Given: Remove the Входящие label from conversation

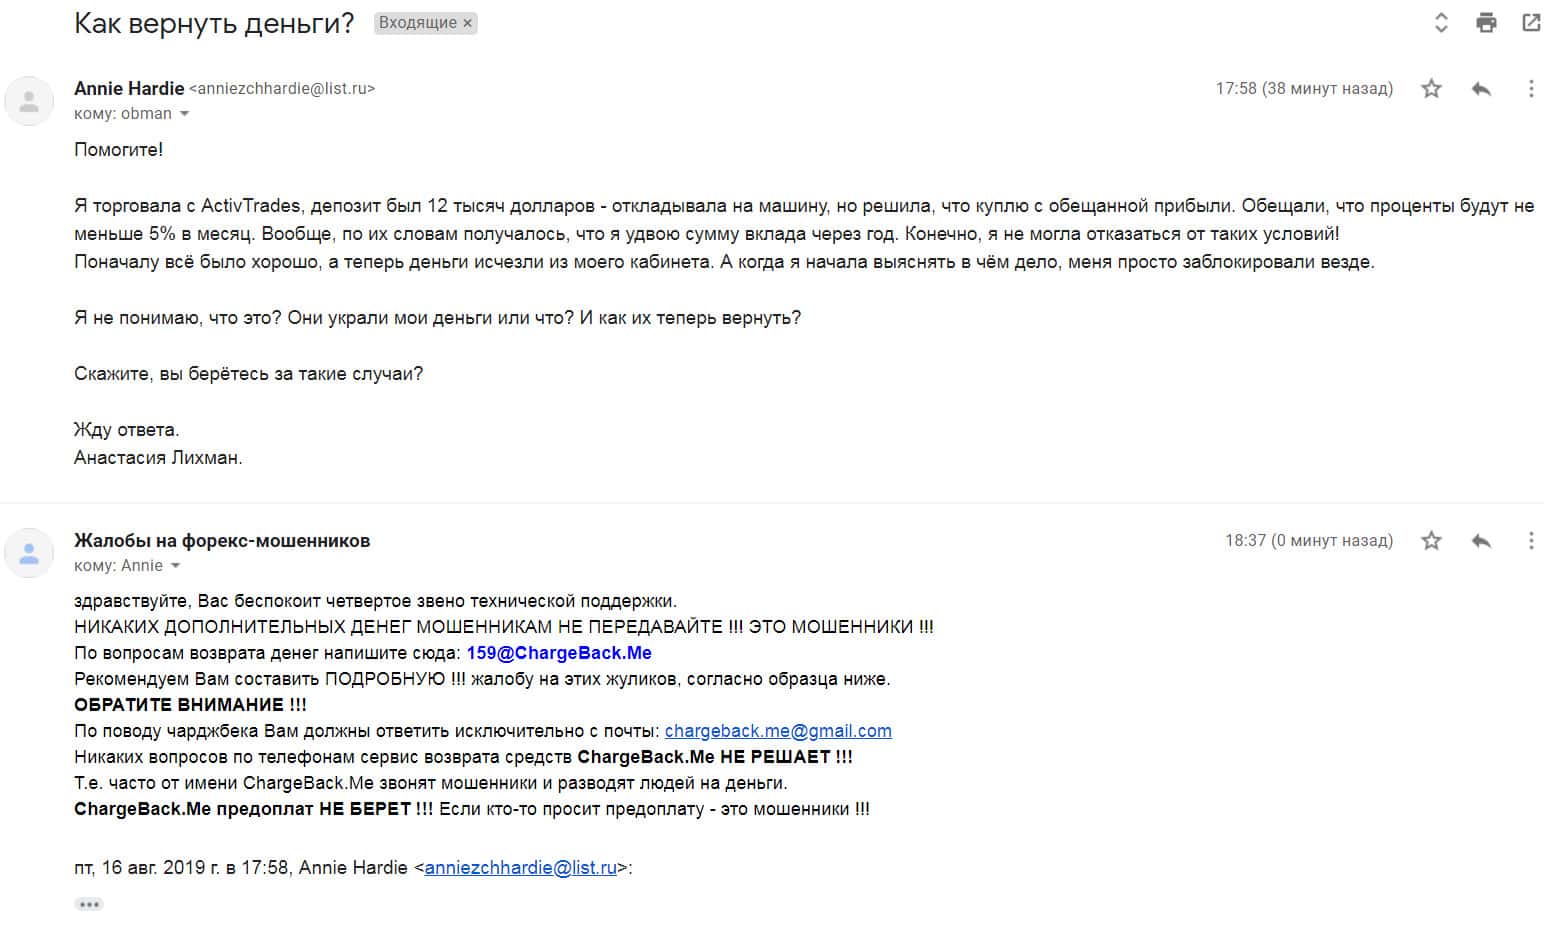Looking at the screenshot, I should click(x=467, y=23).
